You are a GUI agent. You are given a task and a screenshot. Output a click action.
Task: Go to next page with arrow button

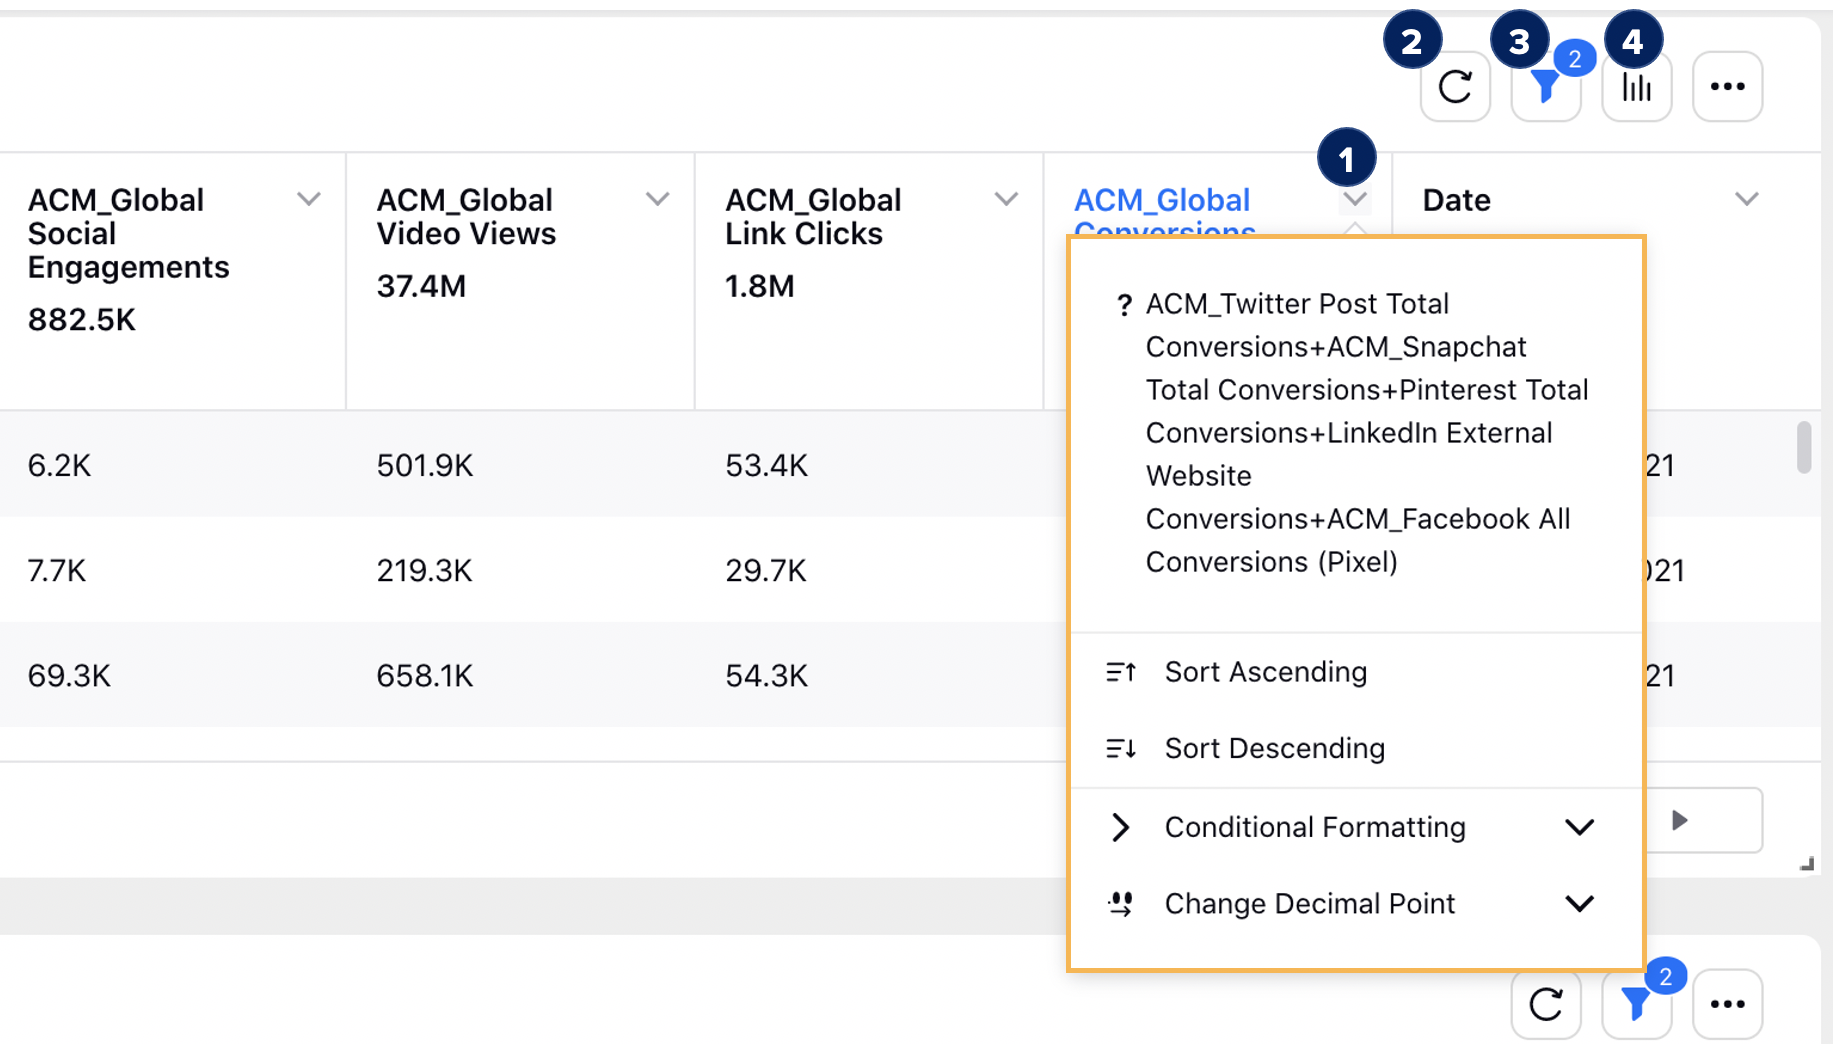point(1680,821)
